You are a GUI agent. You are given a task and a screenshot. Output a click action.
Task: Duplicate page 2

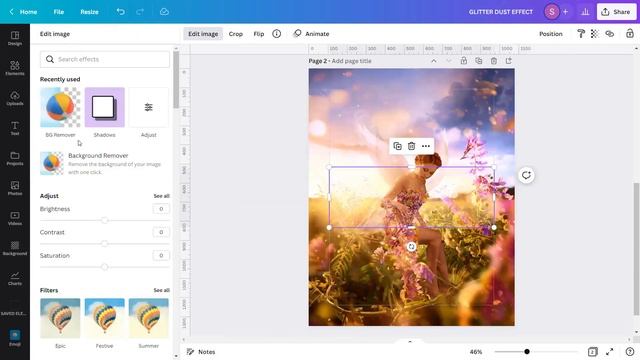tap(478, 61)
